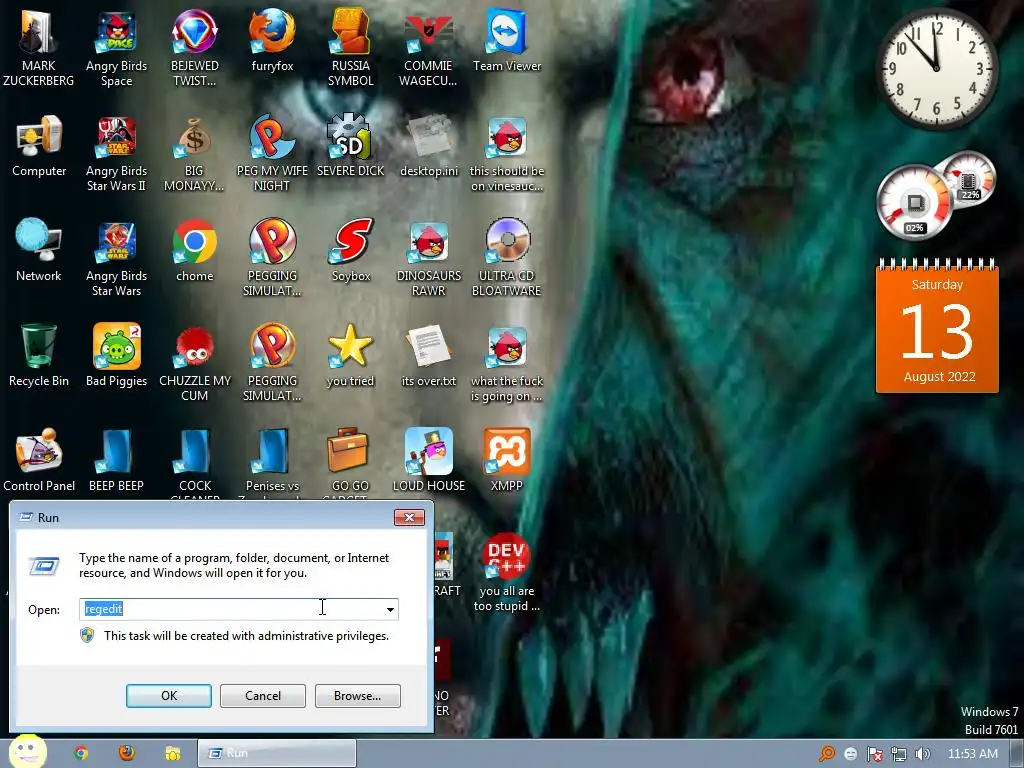Close the Run dialog window
The image size is (1024, 768).
tap(409, 517)
